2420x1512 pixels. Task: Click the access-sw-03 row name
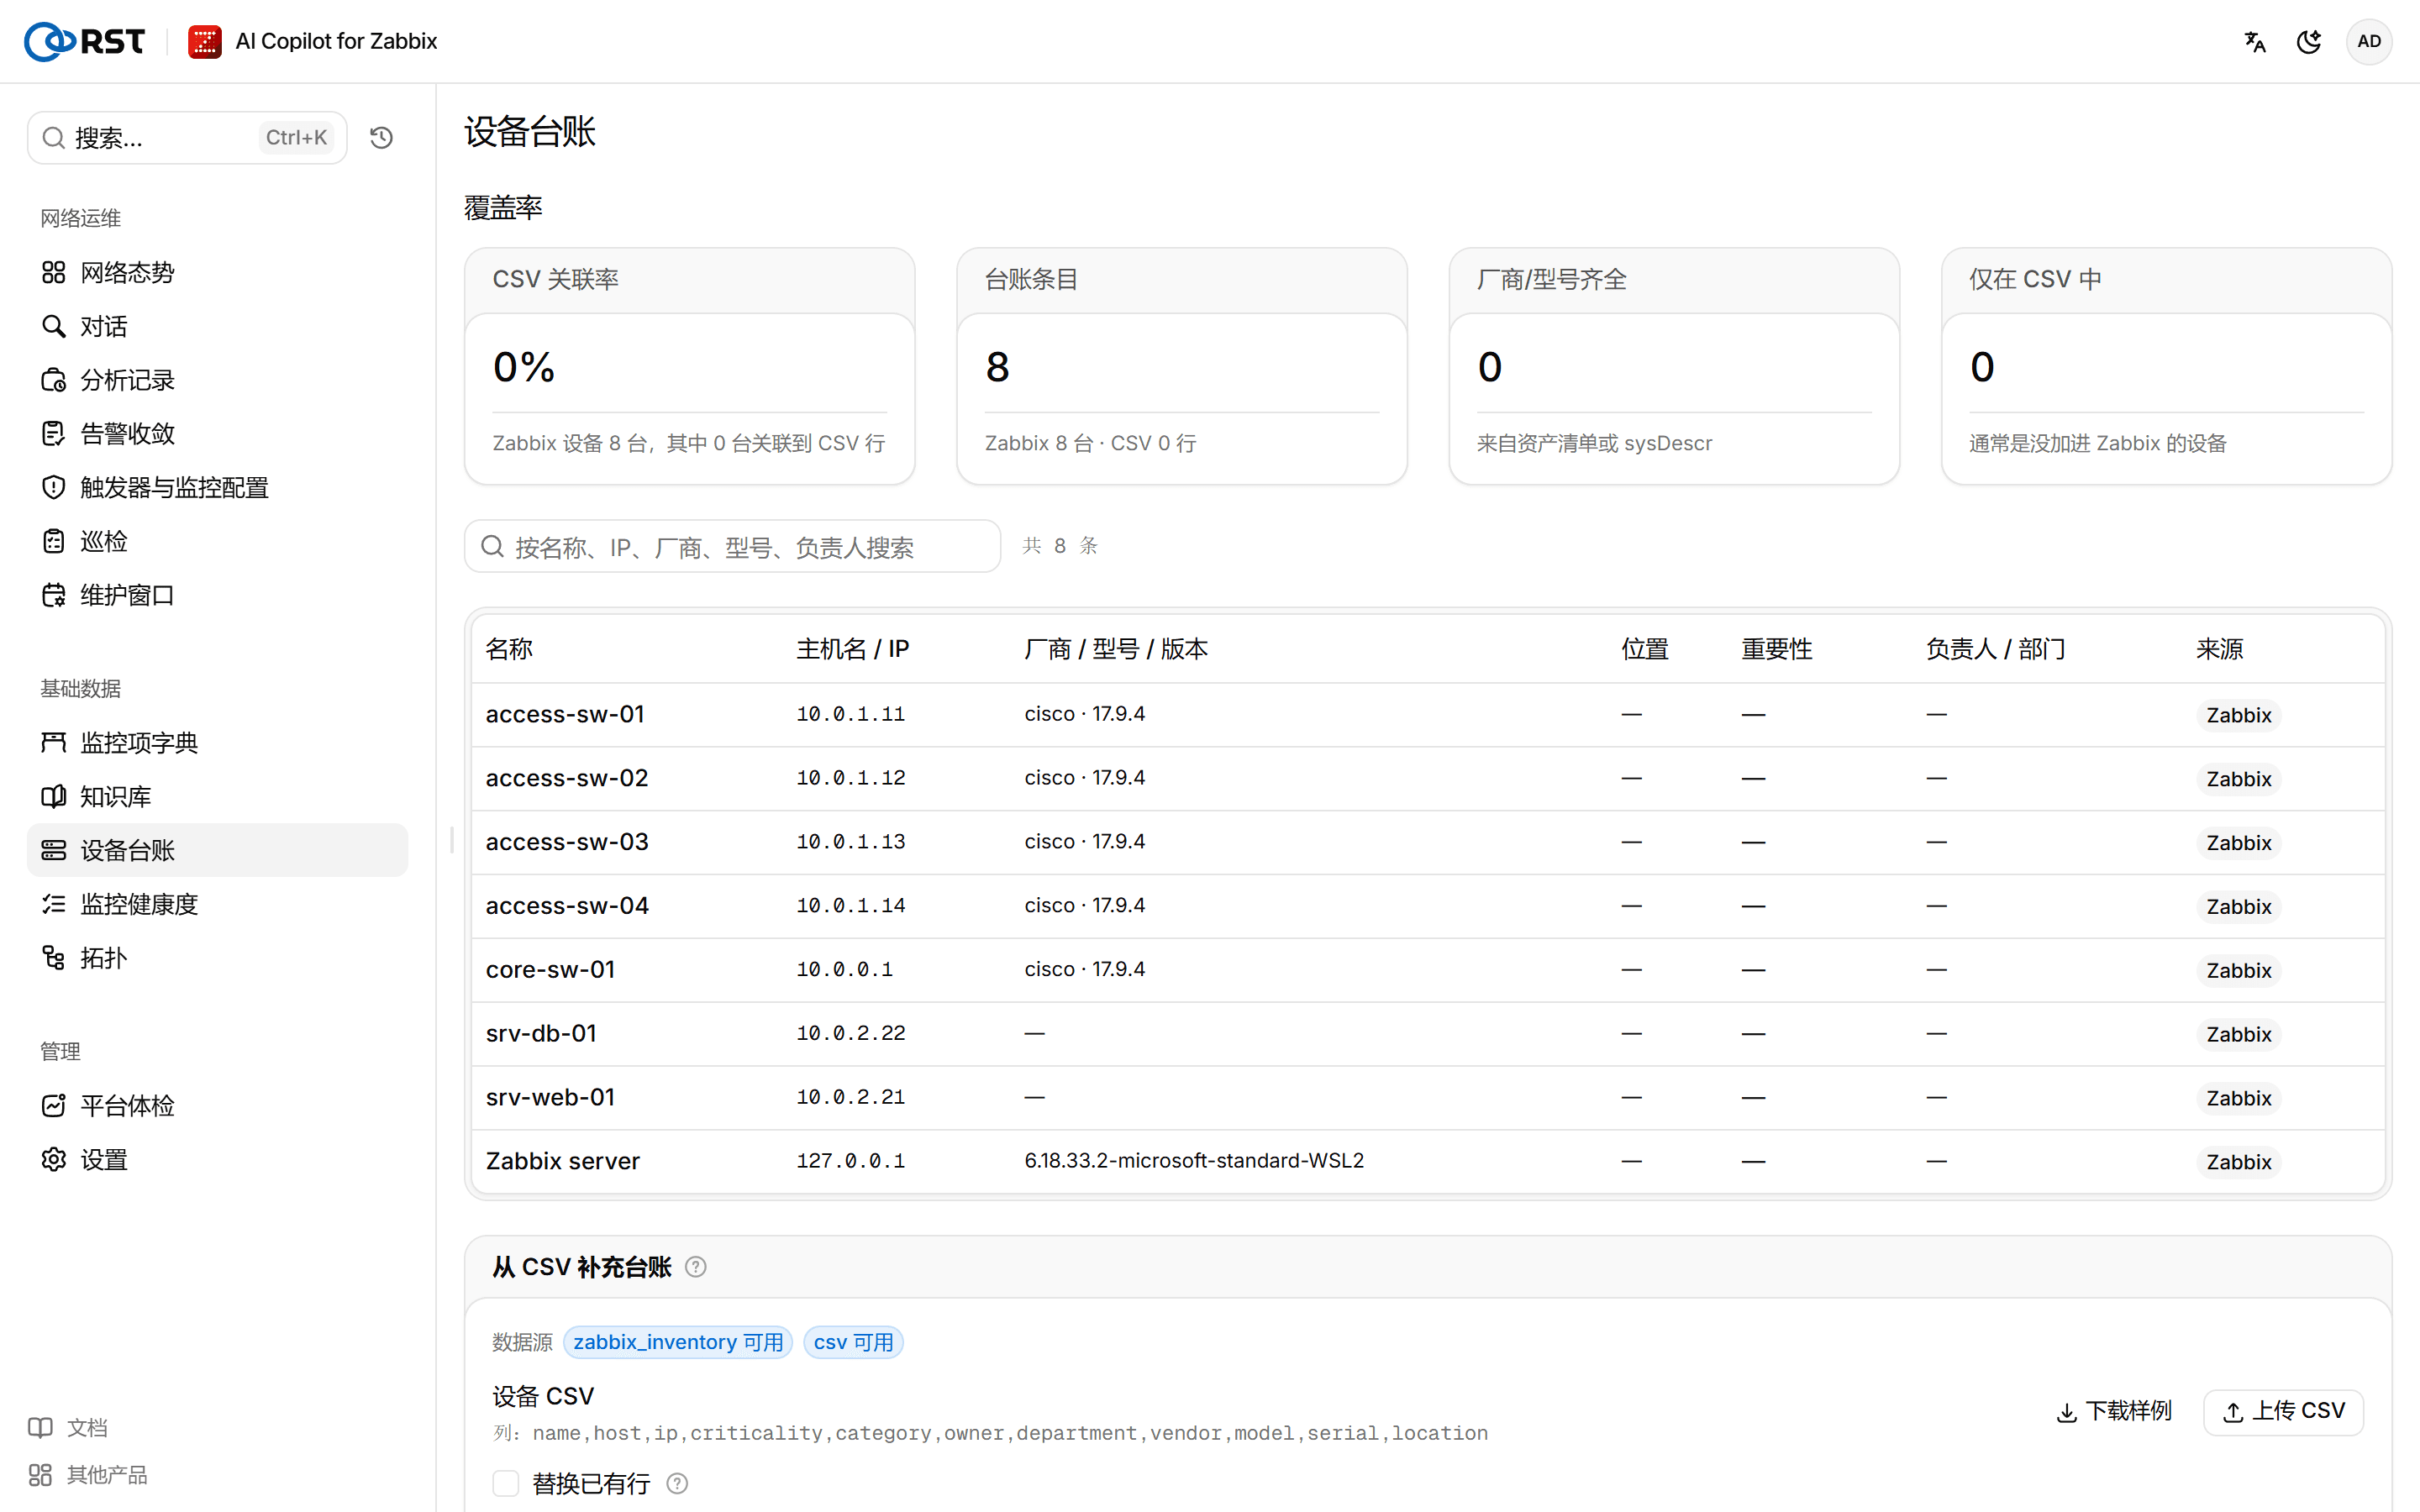567,842
